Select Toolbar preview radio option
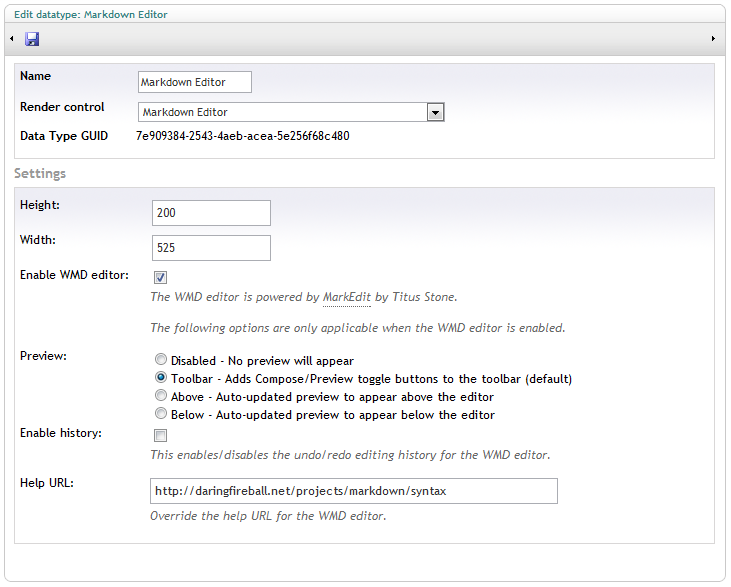This screenshot has width=731, height=587. coord(161,377)
